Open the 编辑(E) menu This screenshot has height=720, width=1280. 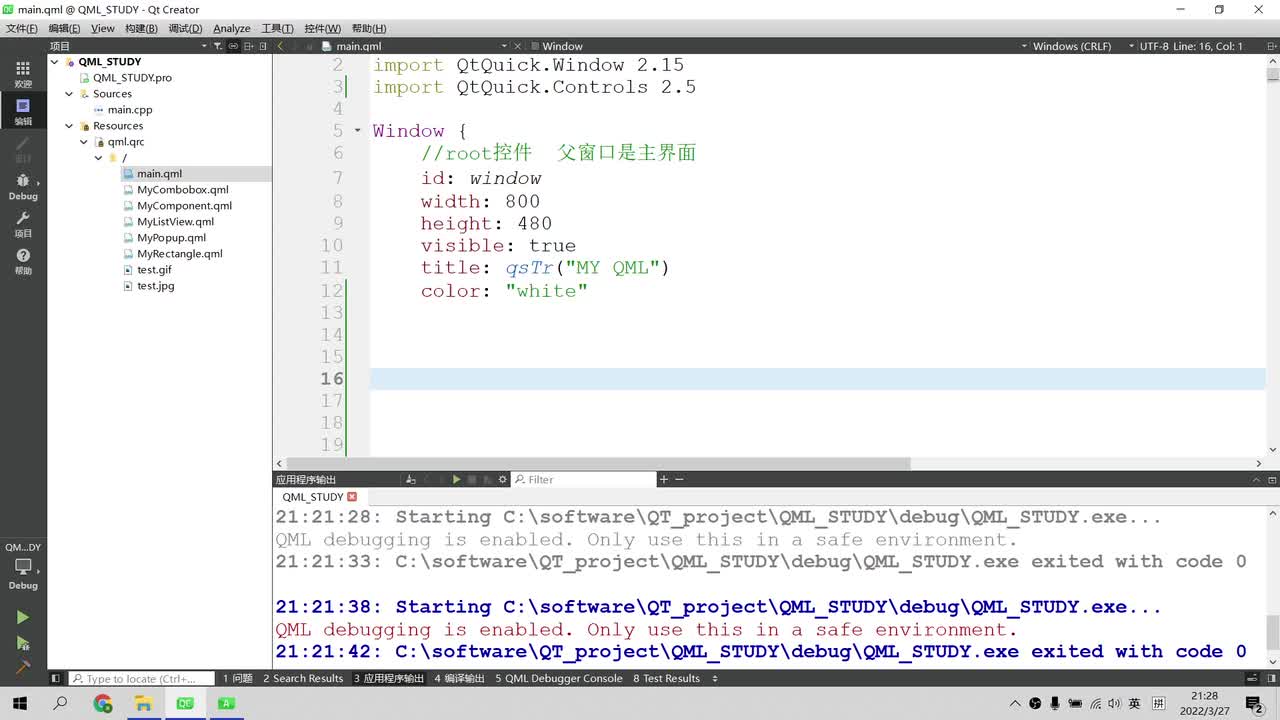[x=64, y=29]
